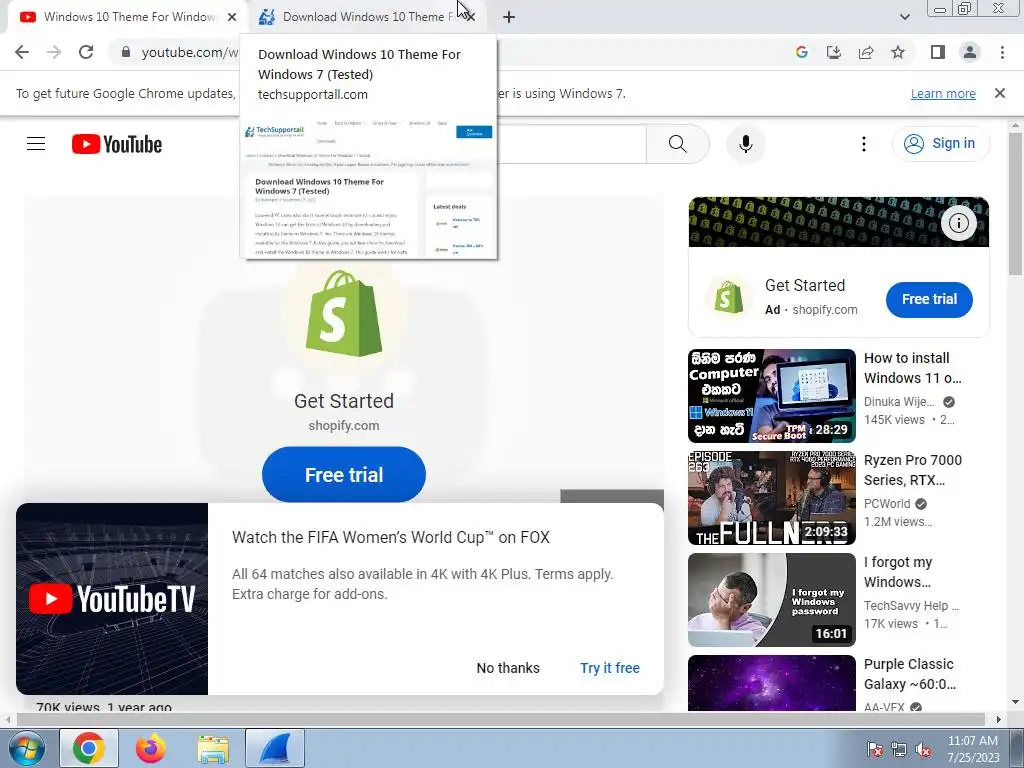
Task: Click the PCWorld channel name
Action: 887,504
